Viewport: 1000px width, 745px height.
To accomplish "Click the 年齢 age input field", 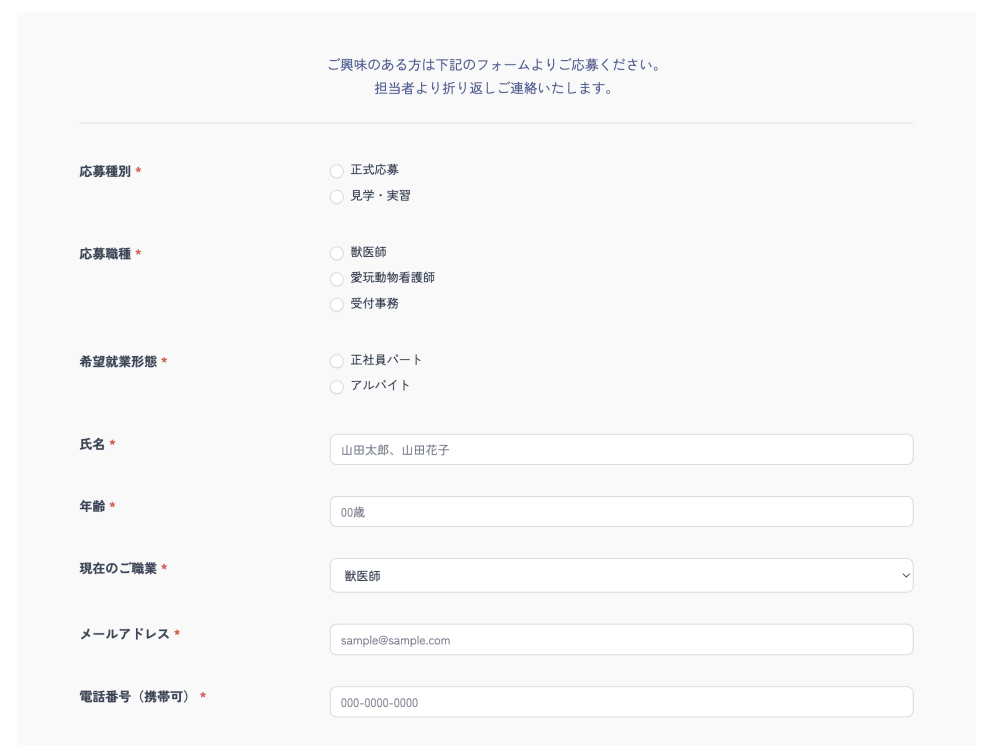I will 620,511.
